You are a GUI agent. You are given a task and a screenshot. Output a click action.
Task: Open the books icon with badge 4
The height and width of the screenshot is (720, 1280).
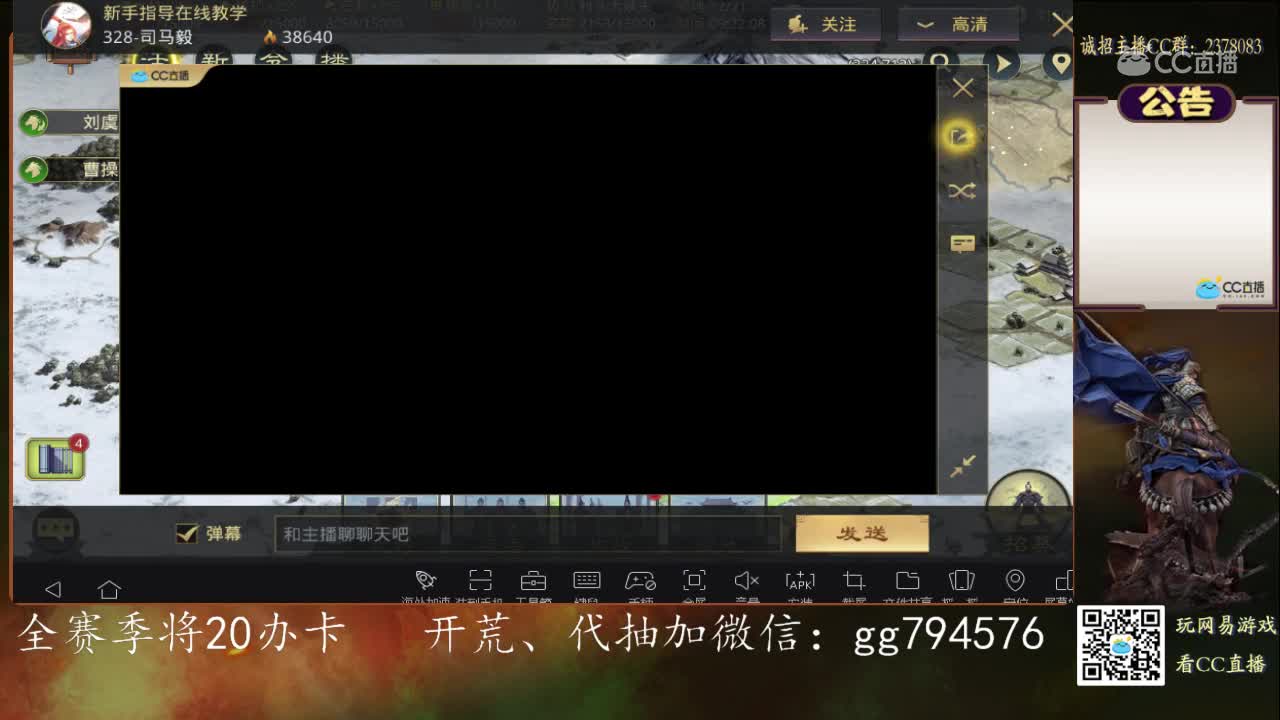click(x=56, y=458)
